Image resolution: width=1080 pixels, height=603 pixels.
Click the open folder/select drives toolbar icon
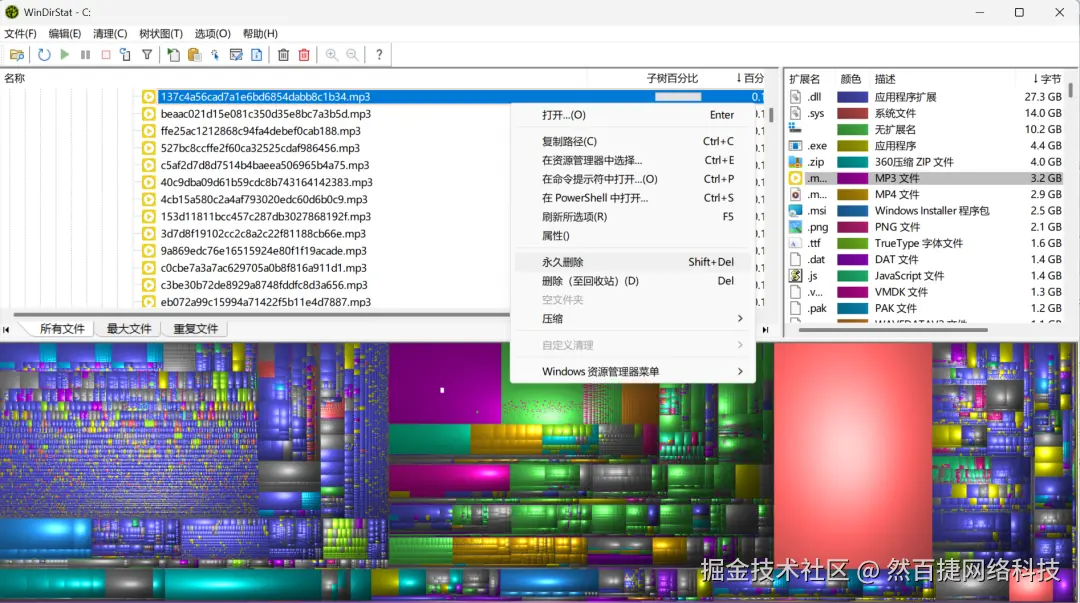pos(17,54)
